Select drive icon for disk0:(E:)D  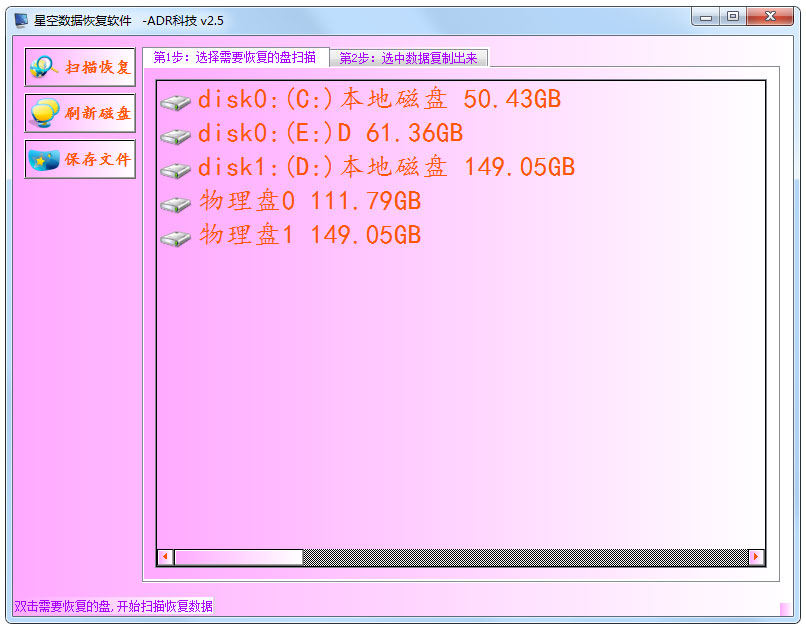tap(175, 136)
